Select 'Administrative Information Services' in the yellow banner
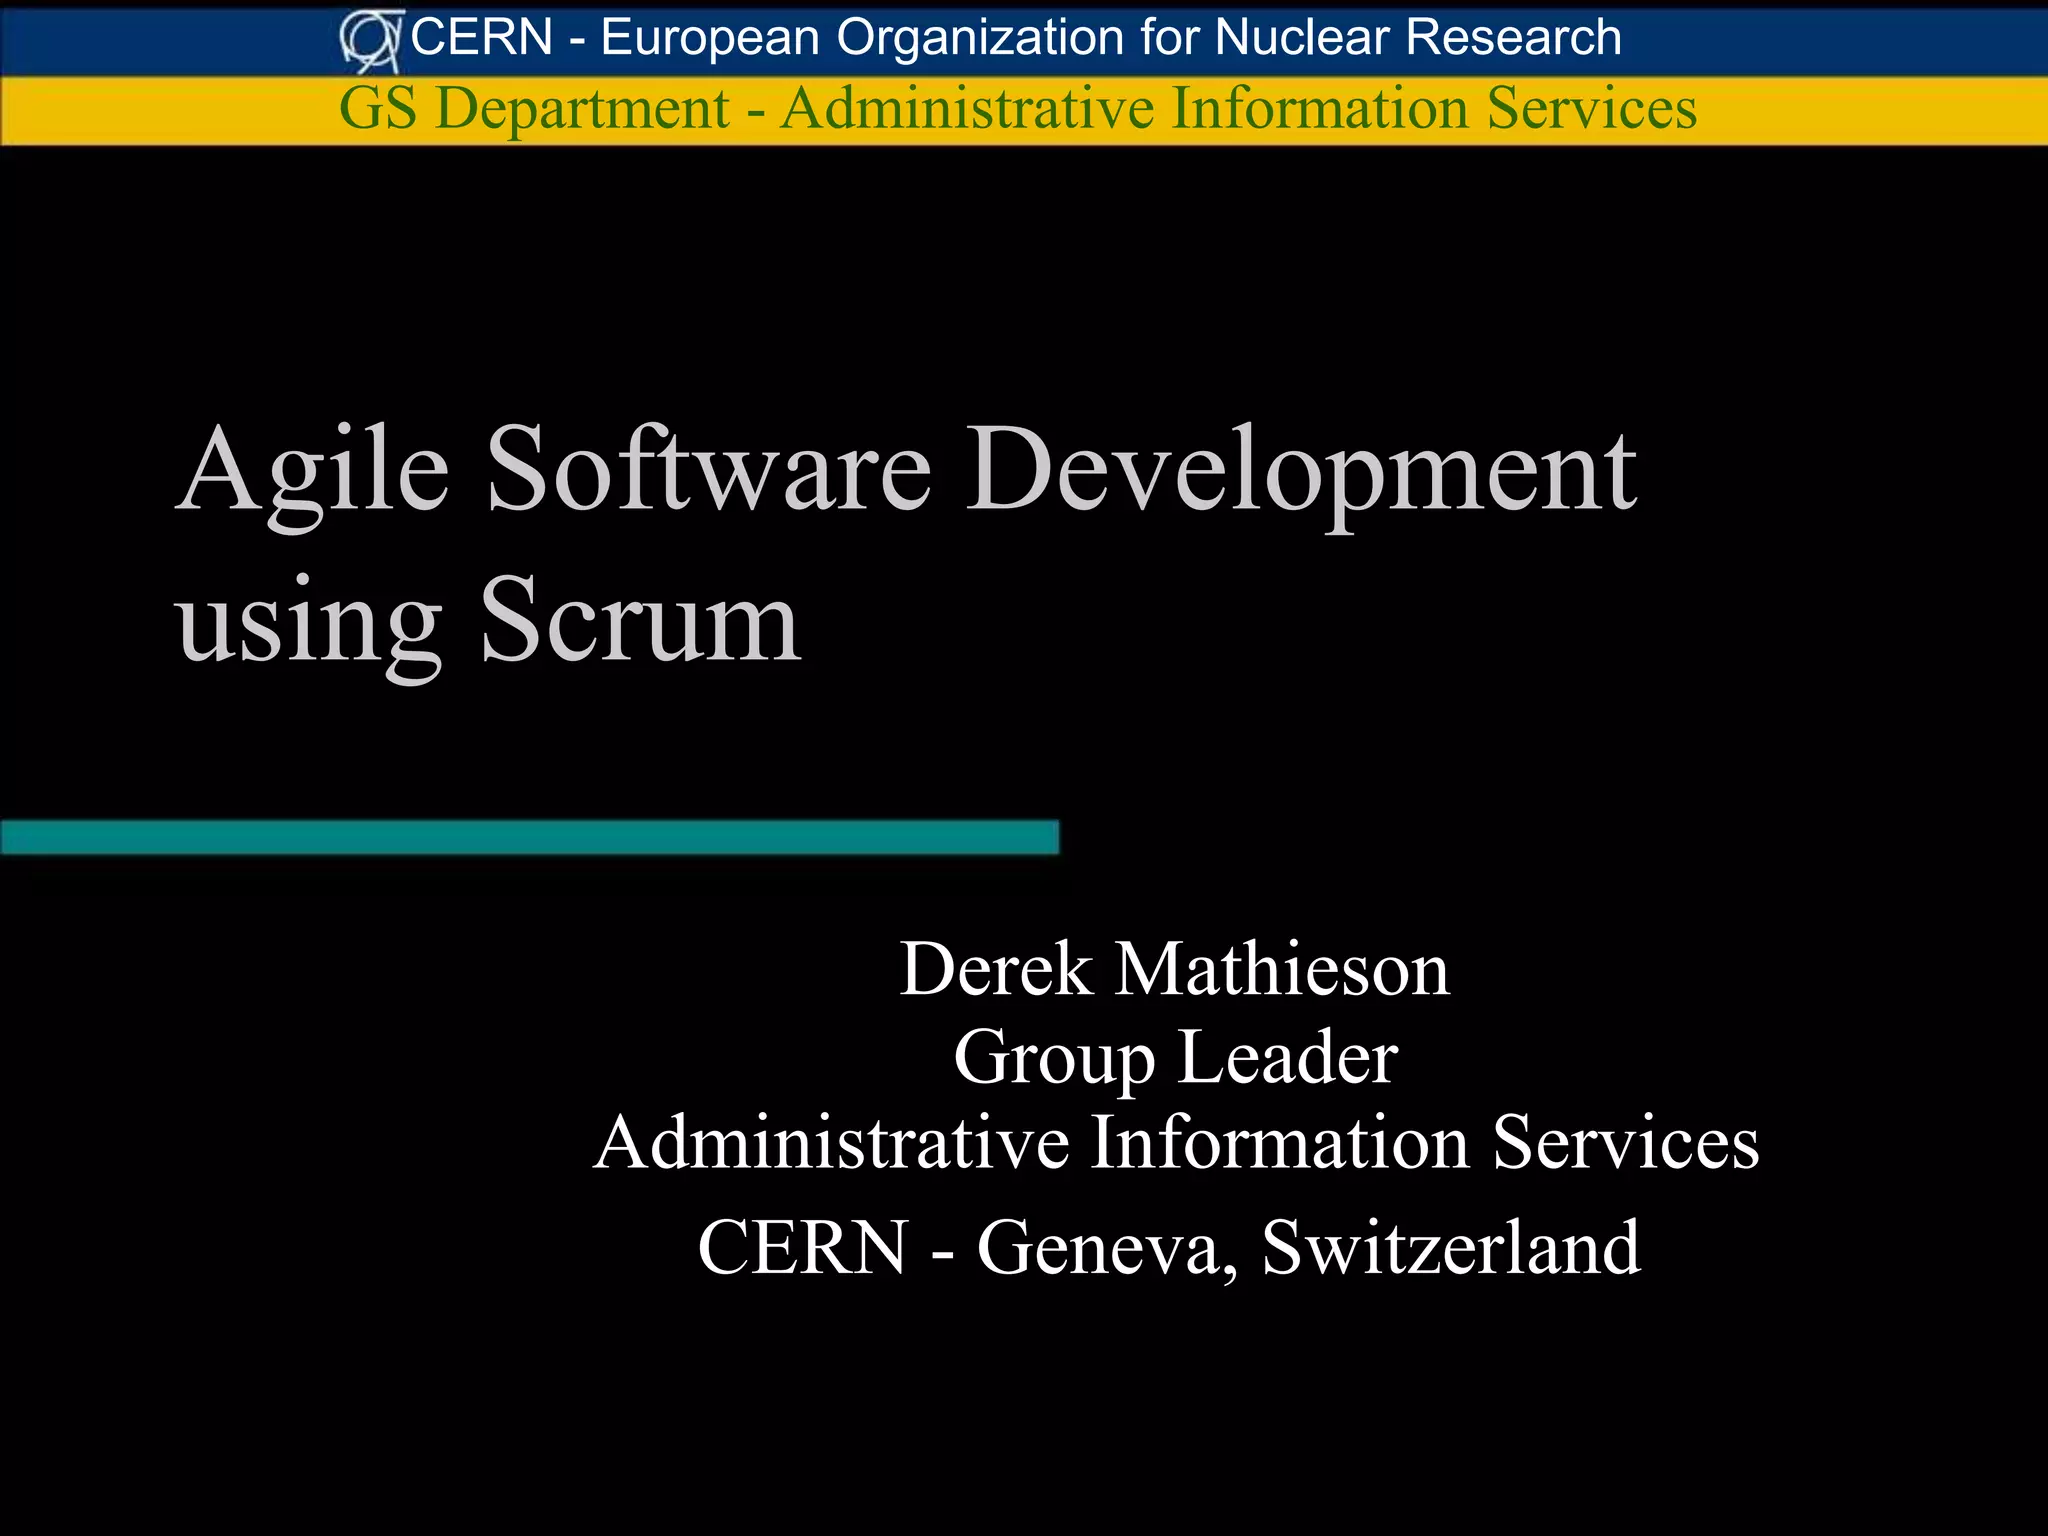2048x1536 pixels. [1238, 108]
